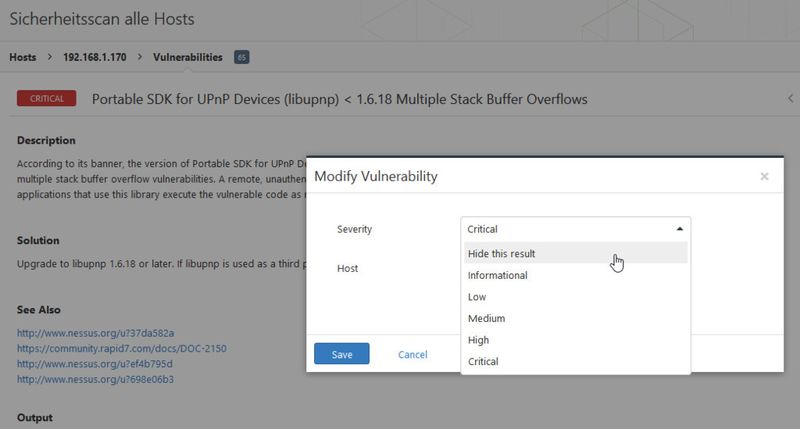800x429 pixels.
Task: Collapse side panel with left chevron
Action: [x=790, y=98]
